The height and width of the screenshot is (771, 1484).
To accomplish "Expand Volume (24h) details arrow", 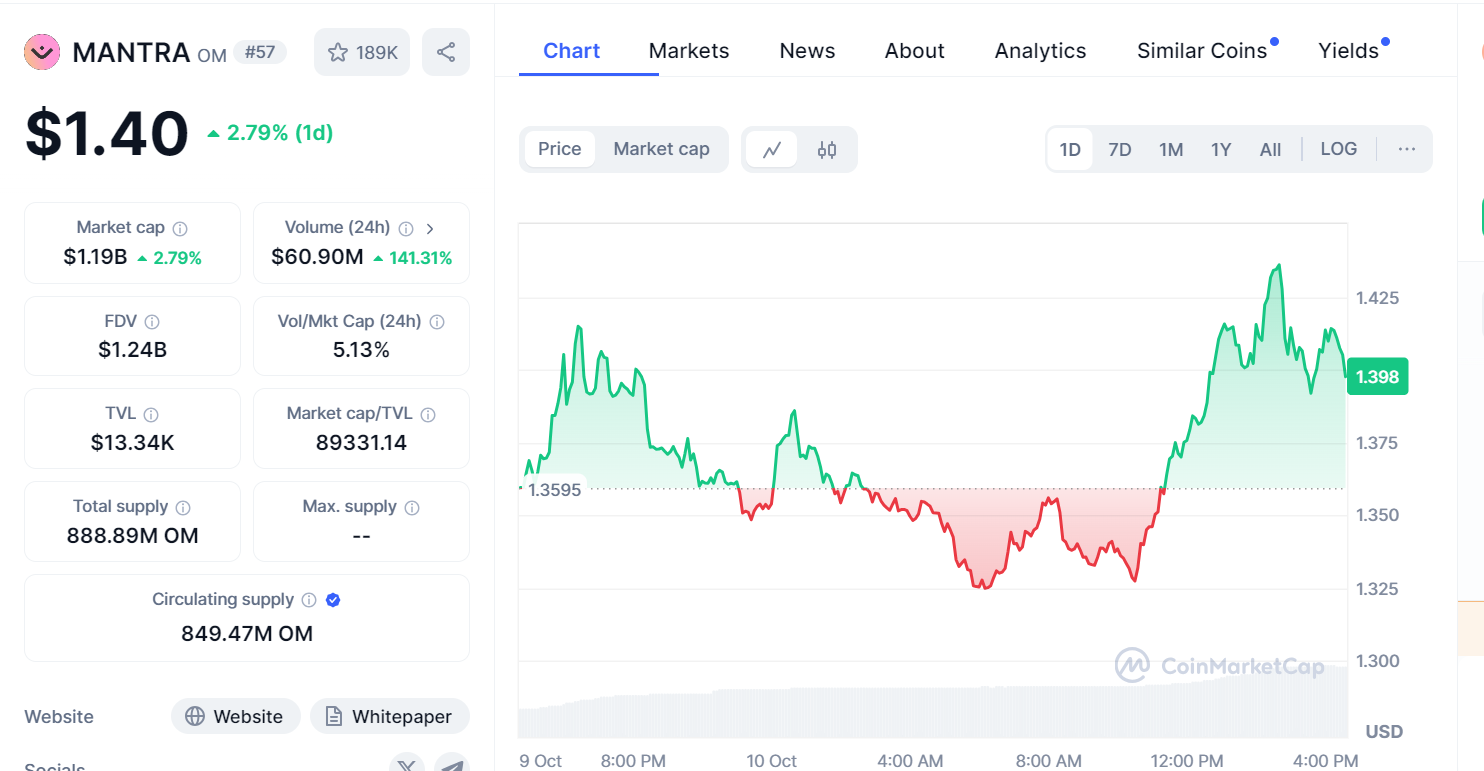I will click(x=430, y=228).
